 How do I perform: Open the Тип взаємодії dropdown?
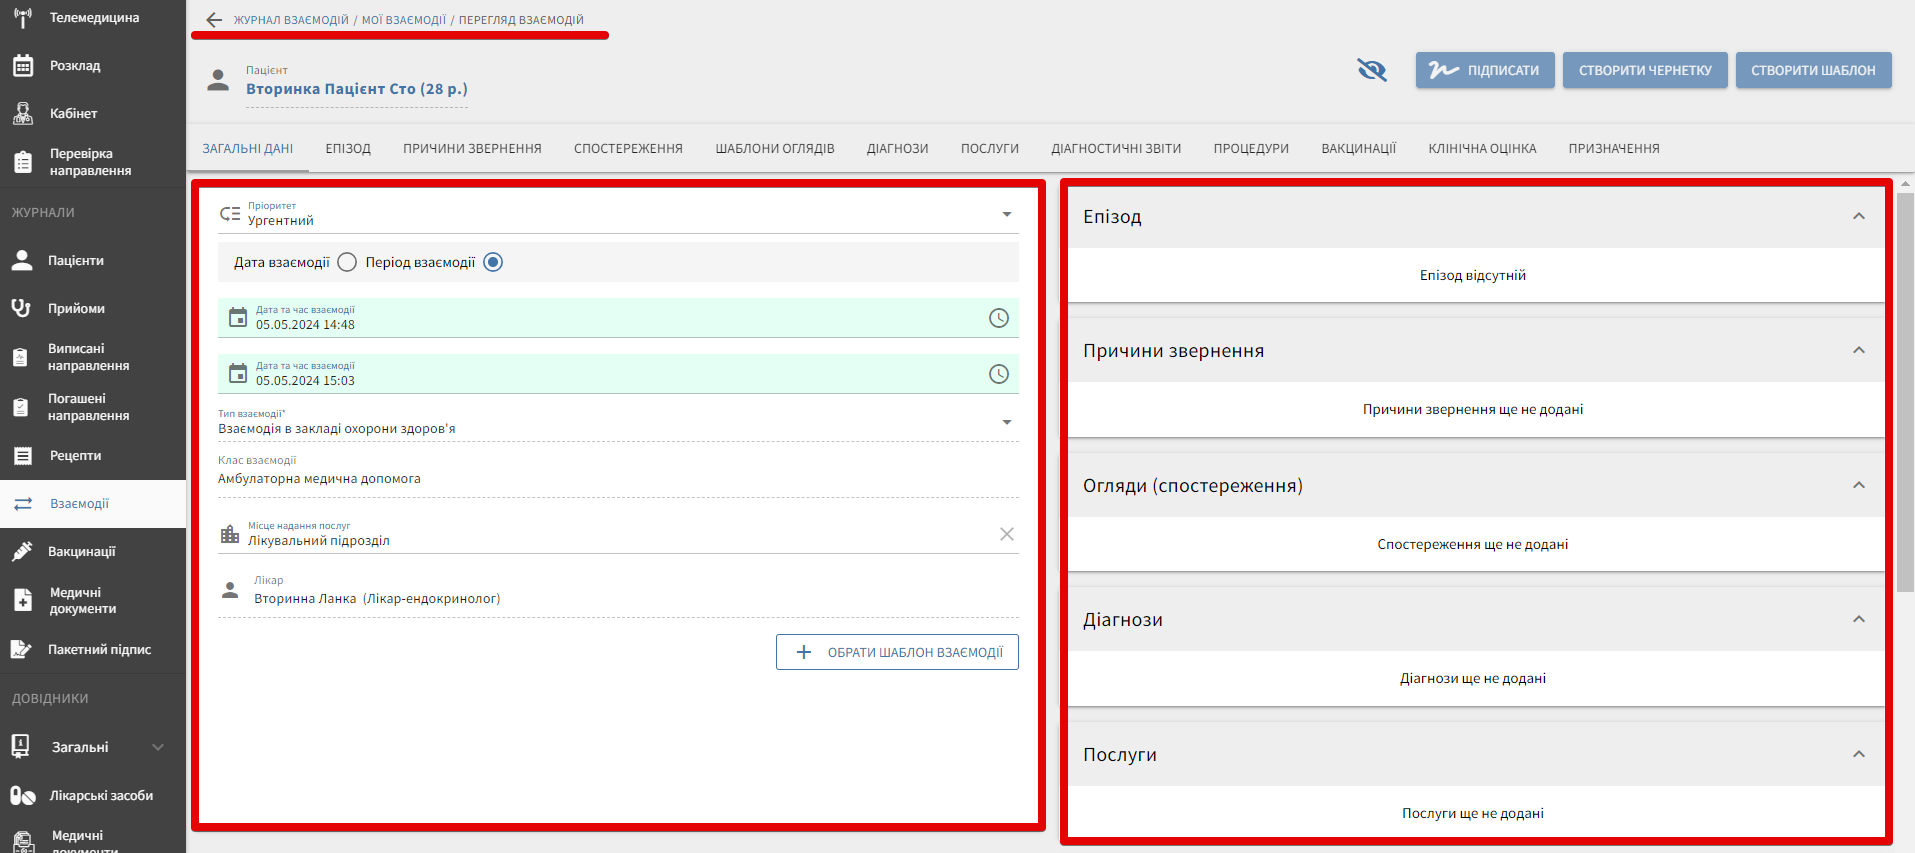coord(1006,423)
